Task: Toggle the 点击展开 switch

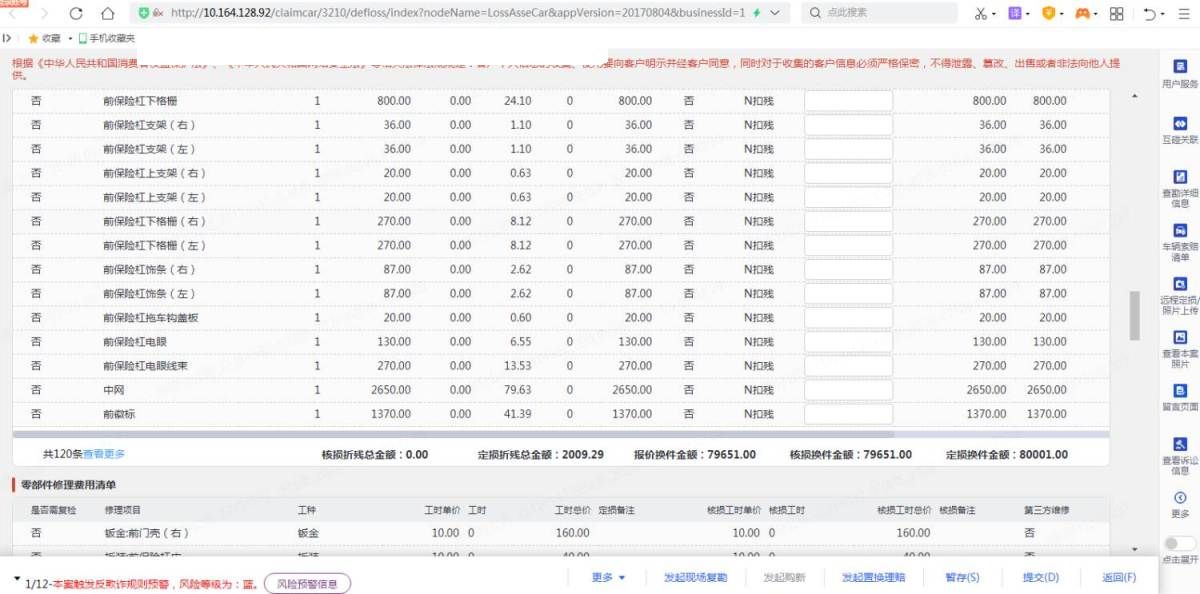Action: (x=1180, y=543)
